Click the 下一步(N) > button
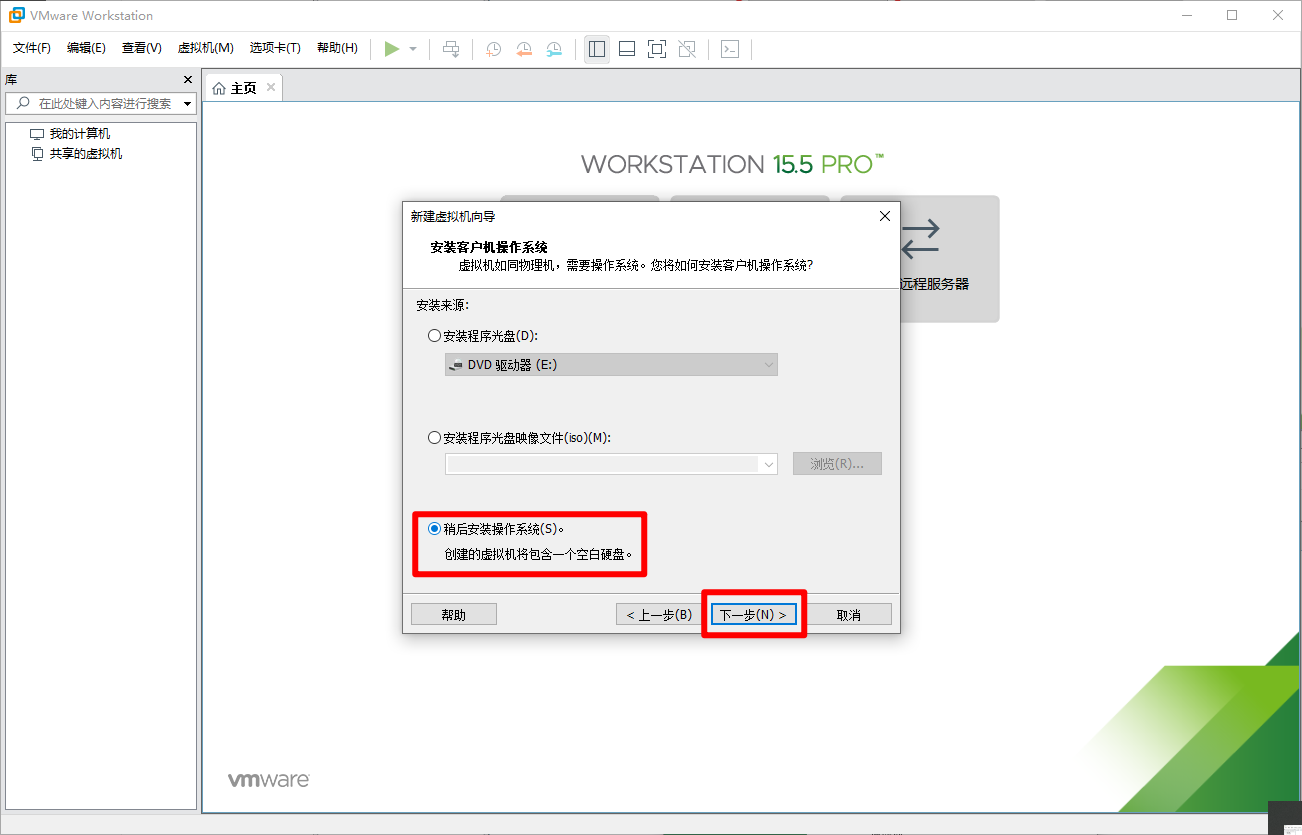 [754, 614]
